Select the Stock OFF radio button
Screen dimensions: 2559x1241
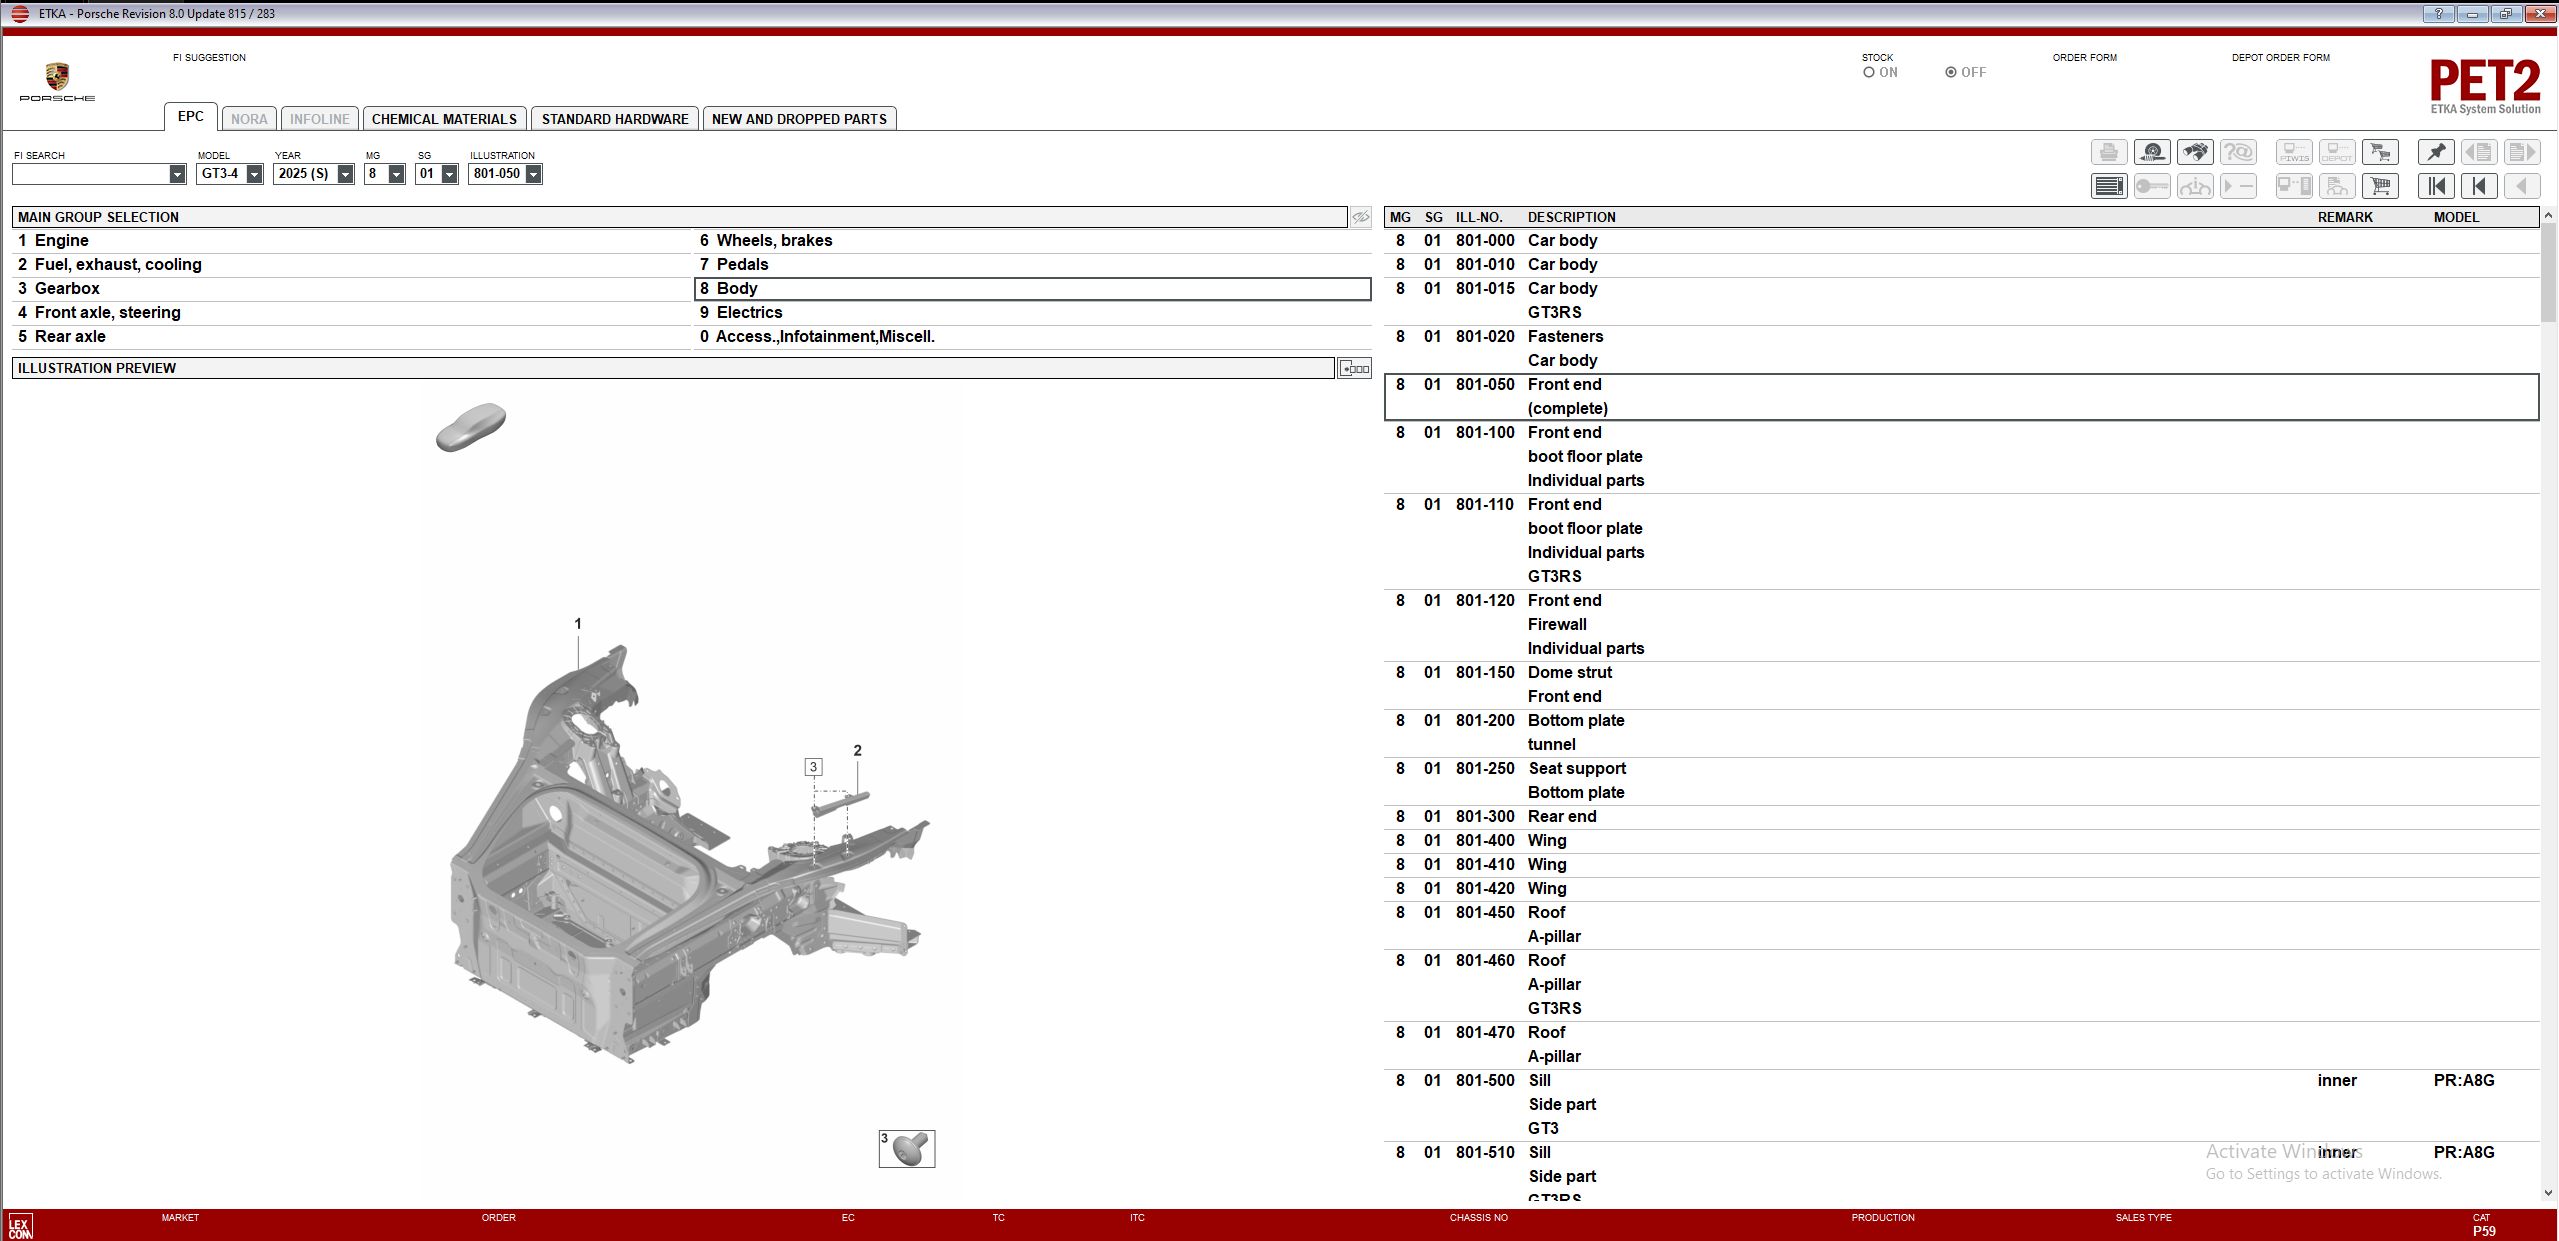(x=1950, y=72)
